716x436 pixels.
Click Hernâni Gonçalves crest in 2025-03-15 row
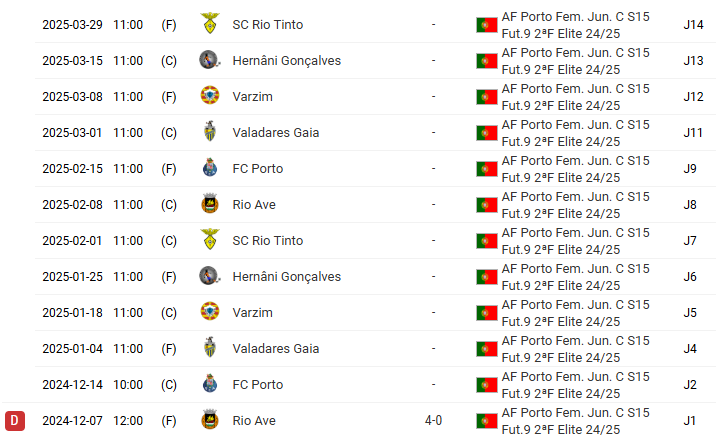tap(210, 60)
